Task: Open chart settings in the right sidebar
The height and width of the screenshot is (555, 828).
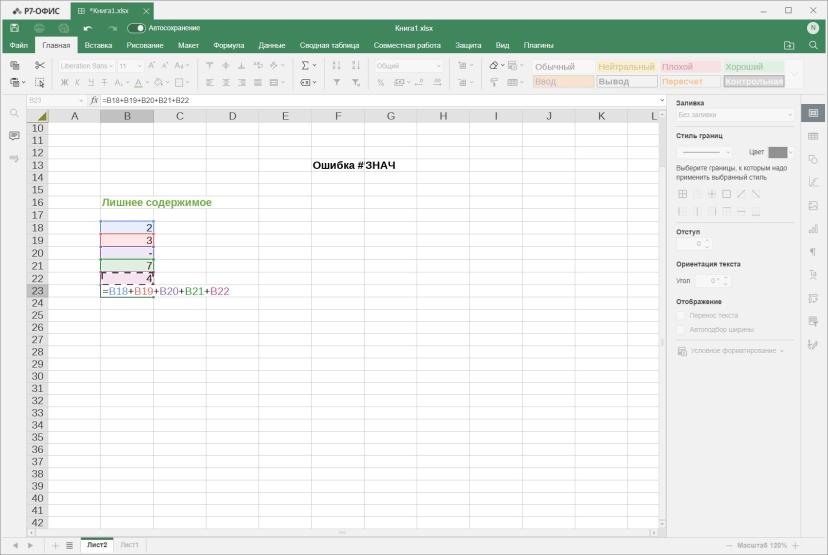Action: point(813,229)
